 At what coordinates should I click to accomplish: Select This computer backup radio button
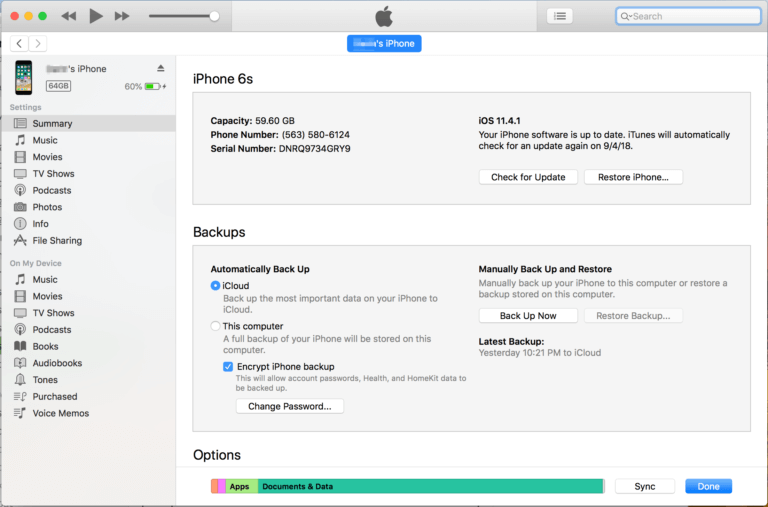pos(215,326)
